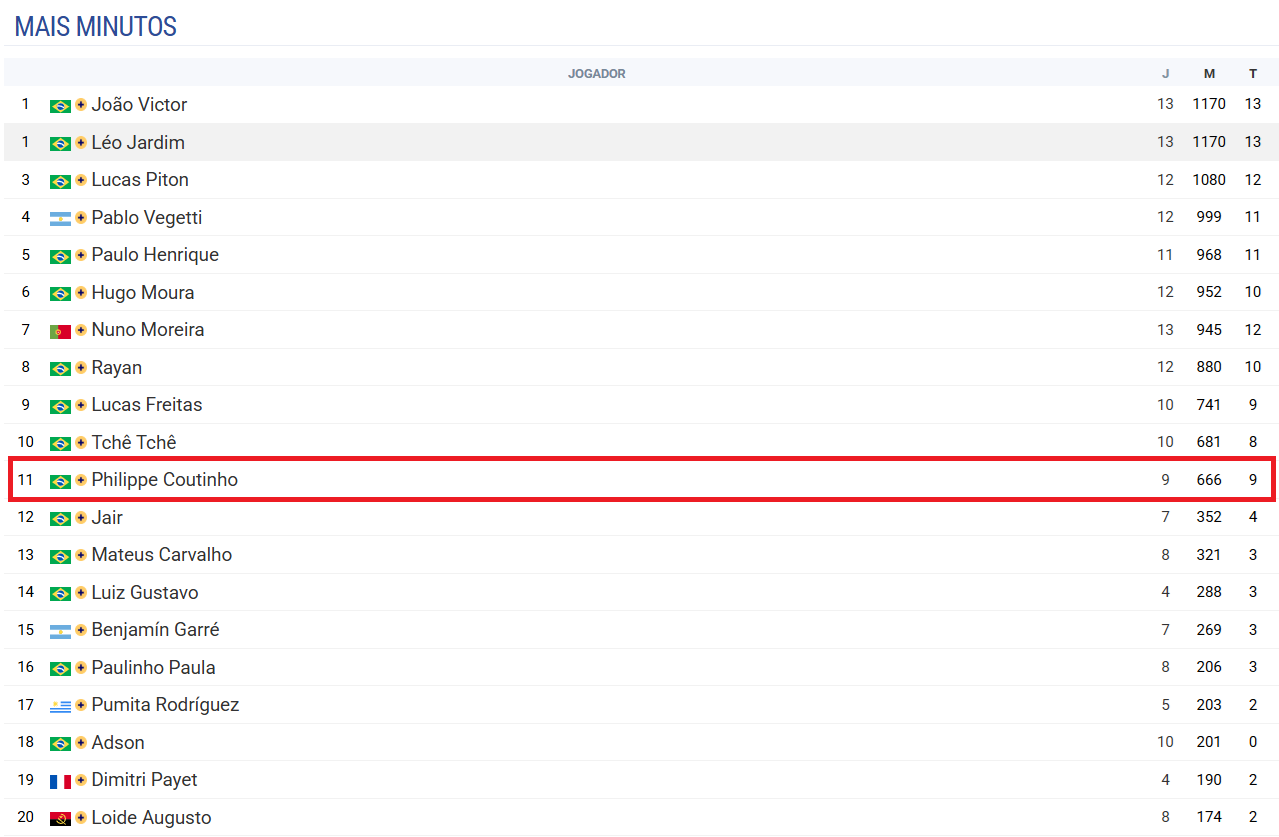Click the T column header

(x=1253, y=74)
